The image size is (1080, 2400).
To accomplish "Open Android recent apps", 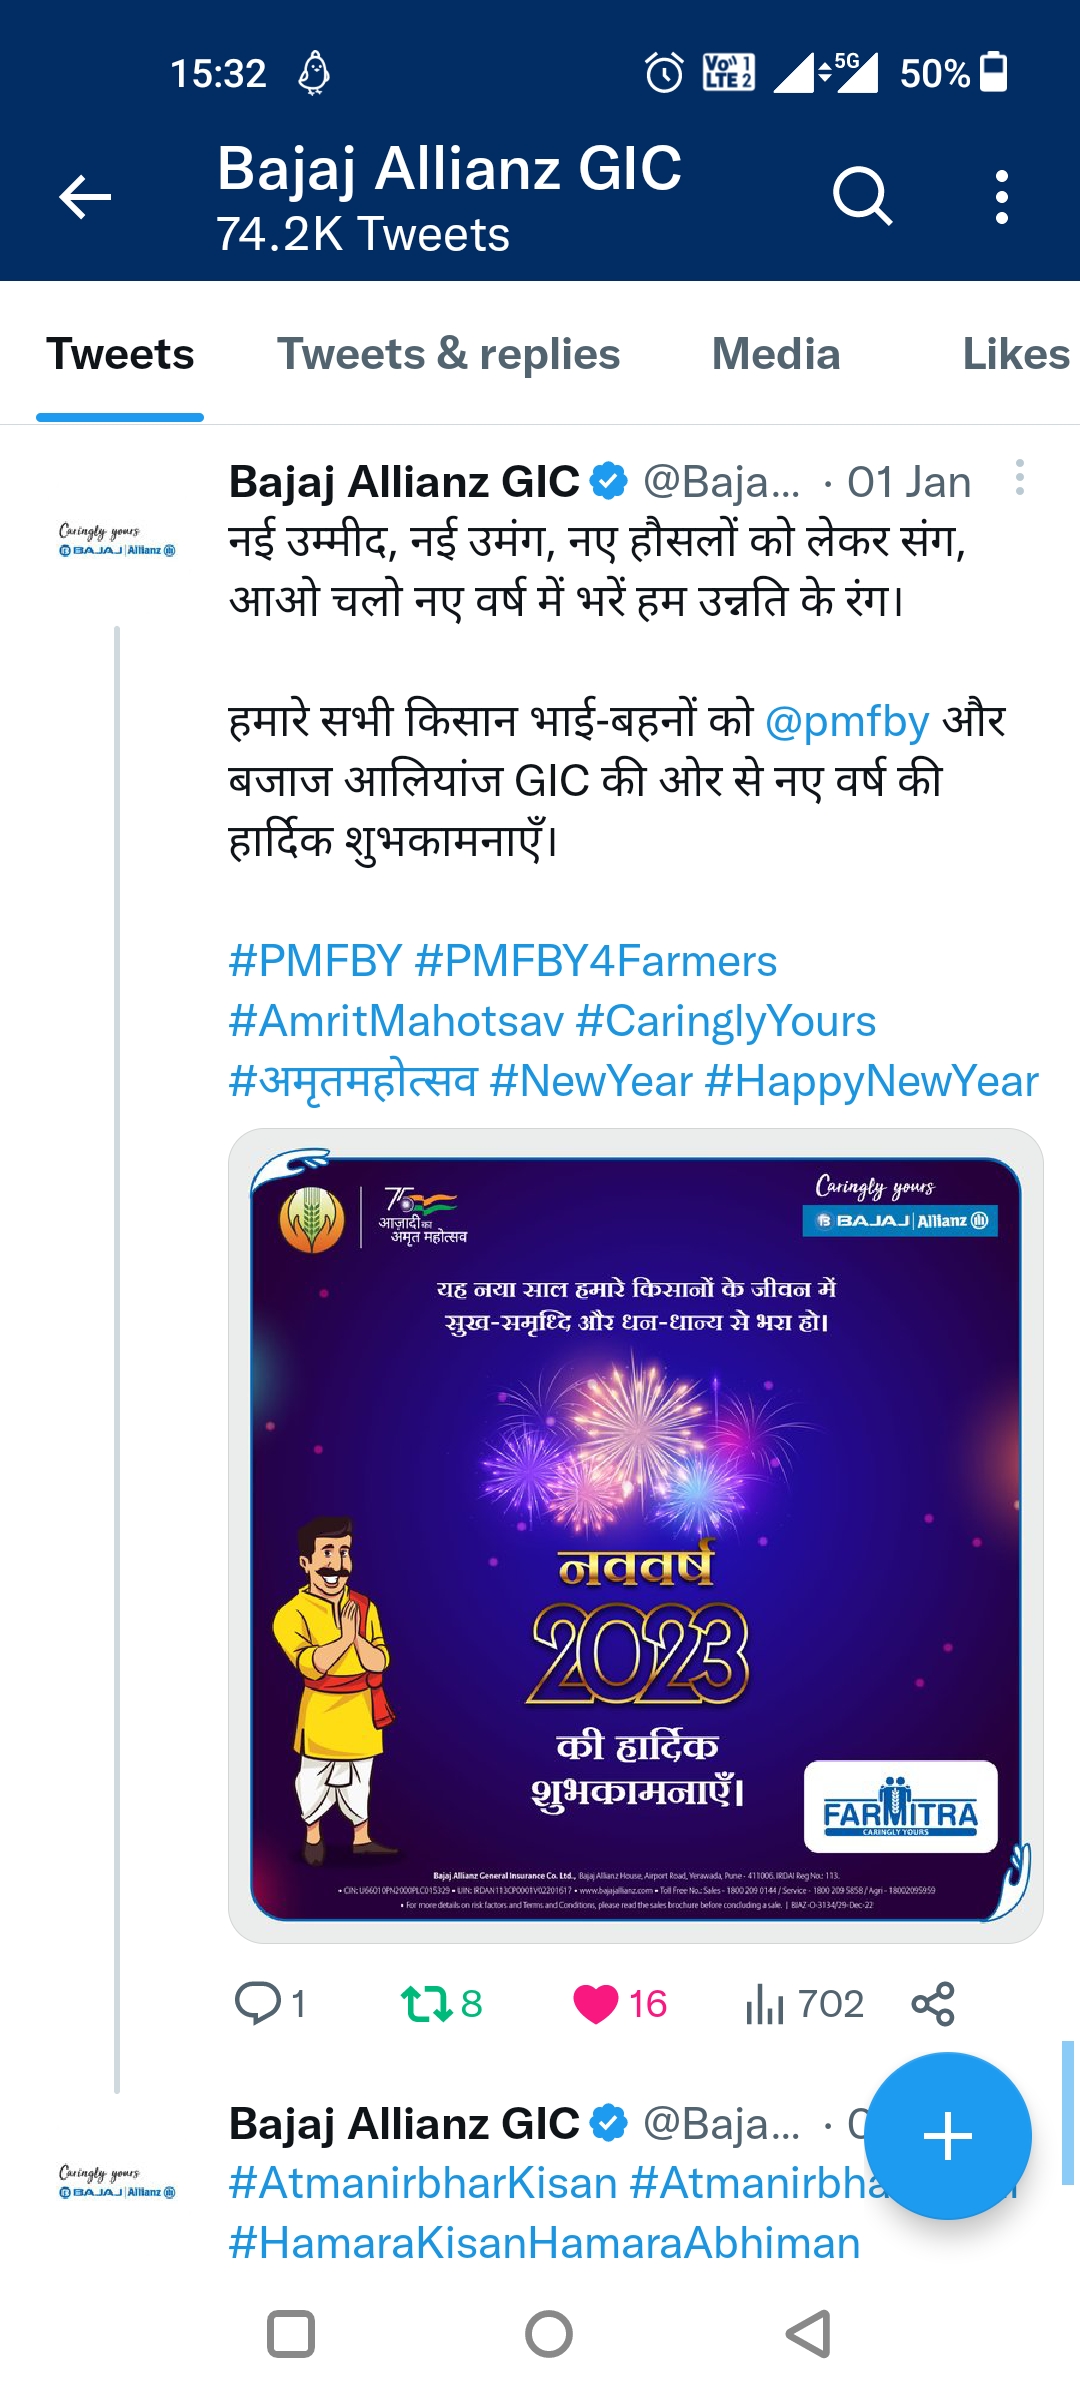I will pyautogui.click(x=291, y=2334).
